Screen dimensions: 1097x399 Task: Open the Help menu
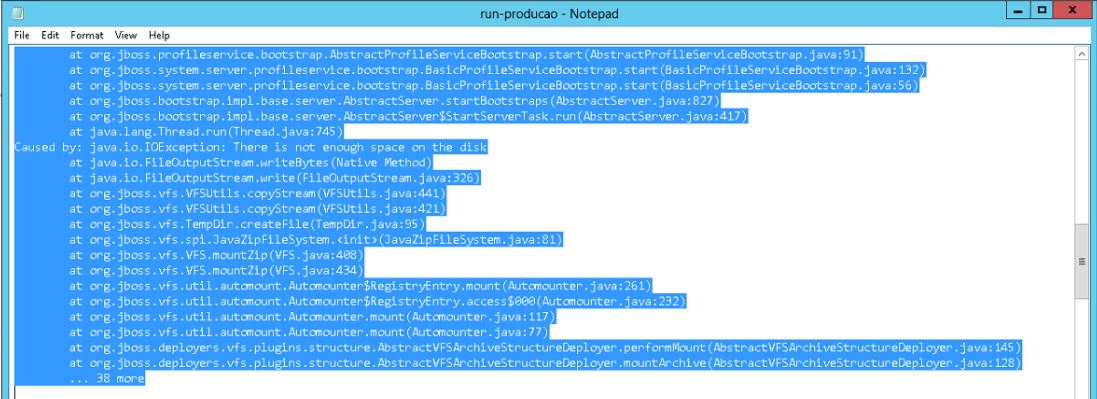coord(159,35)
